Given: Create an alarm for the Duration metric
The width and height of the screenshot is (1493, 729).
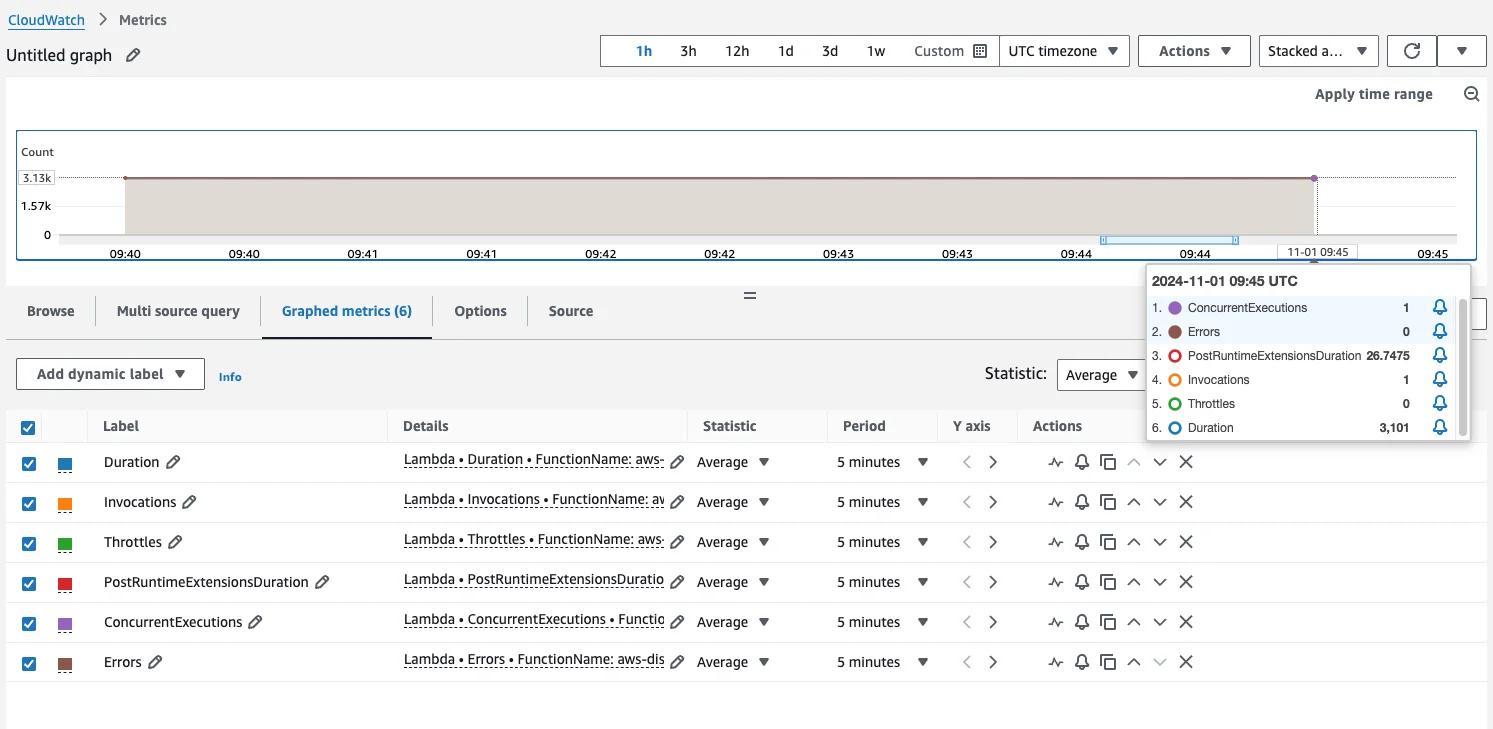Looking at the screenshot, I should [1081, 461].
